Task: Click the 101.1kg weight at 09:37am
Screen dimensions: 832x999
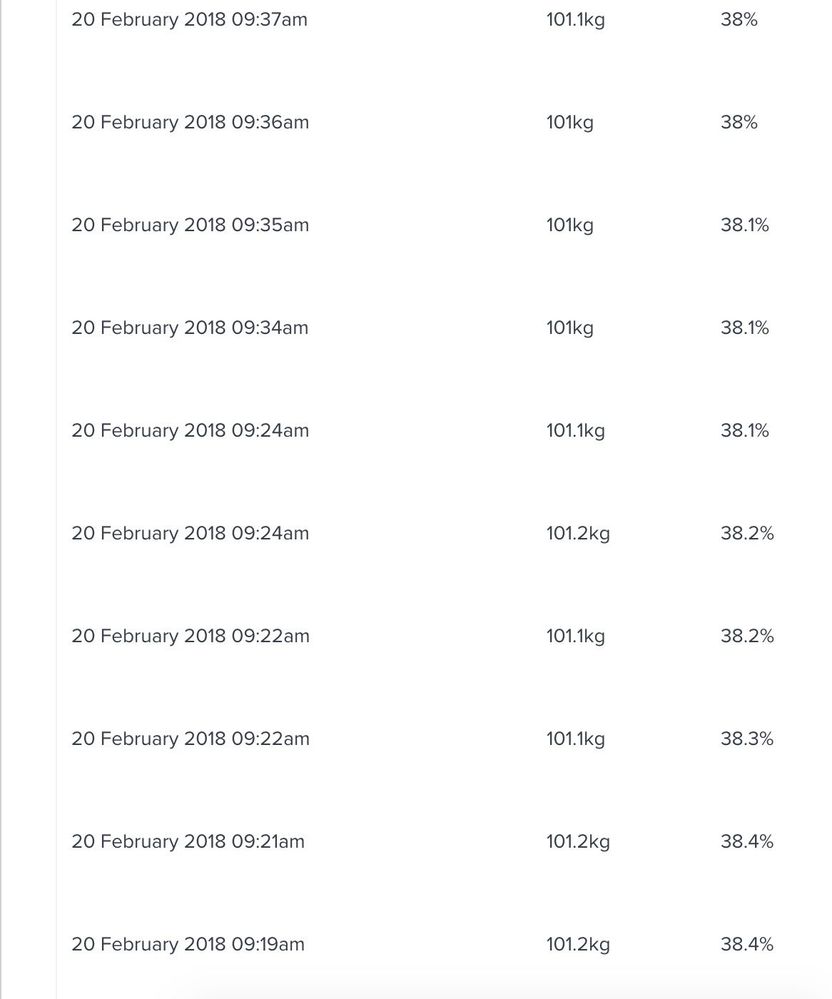Action: coord(575,19)
